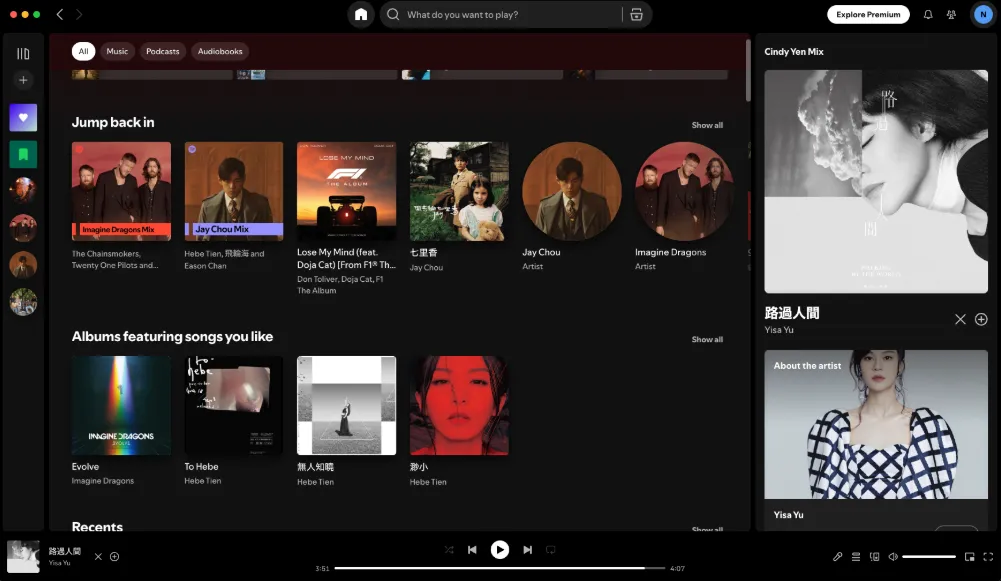Select the Music filter chip
The height and width of the screenshot is (581, 1001).
117,51
